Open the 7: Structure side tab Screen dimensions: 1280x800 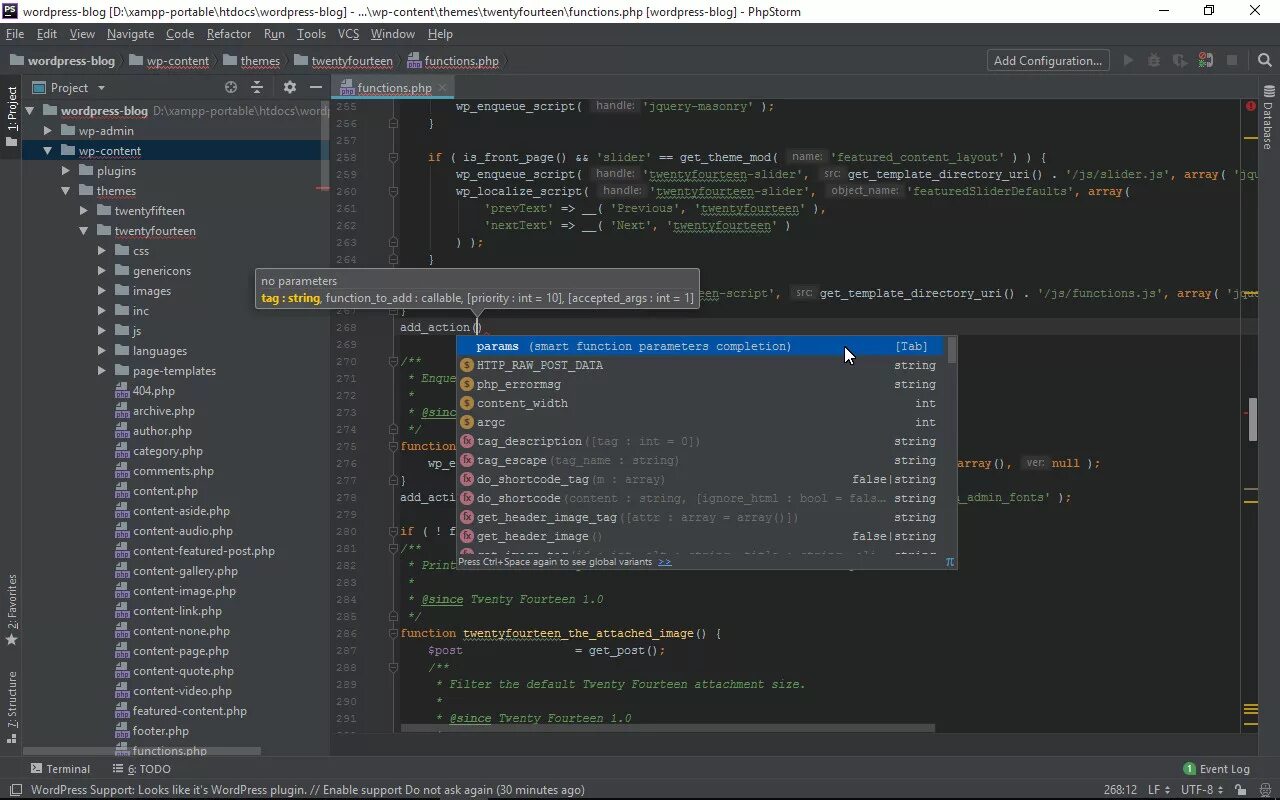[11, 707]
